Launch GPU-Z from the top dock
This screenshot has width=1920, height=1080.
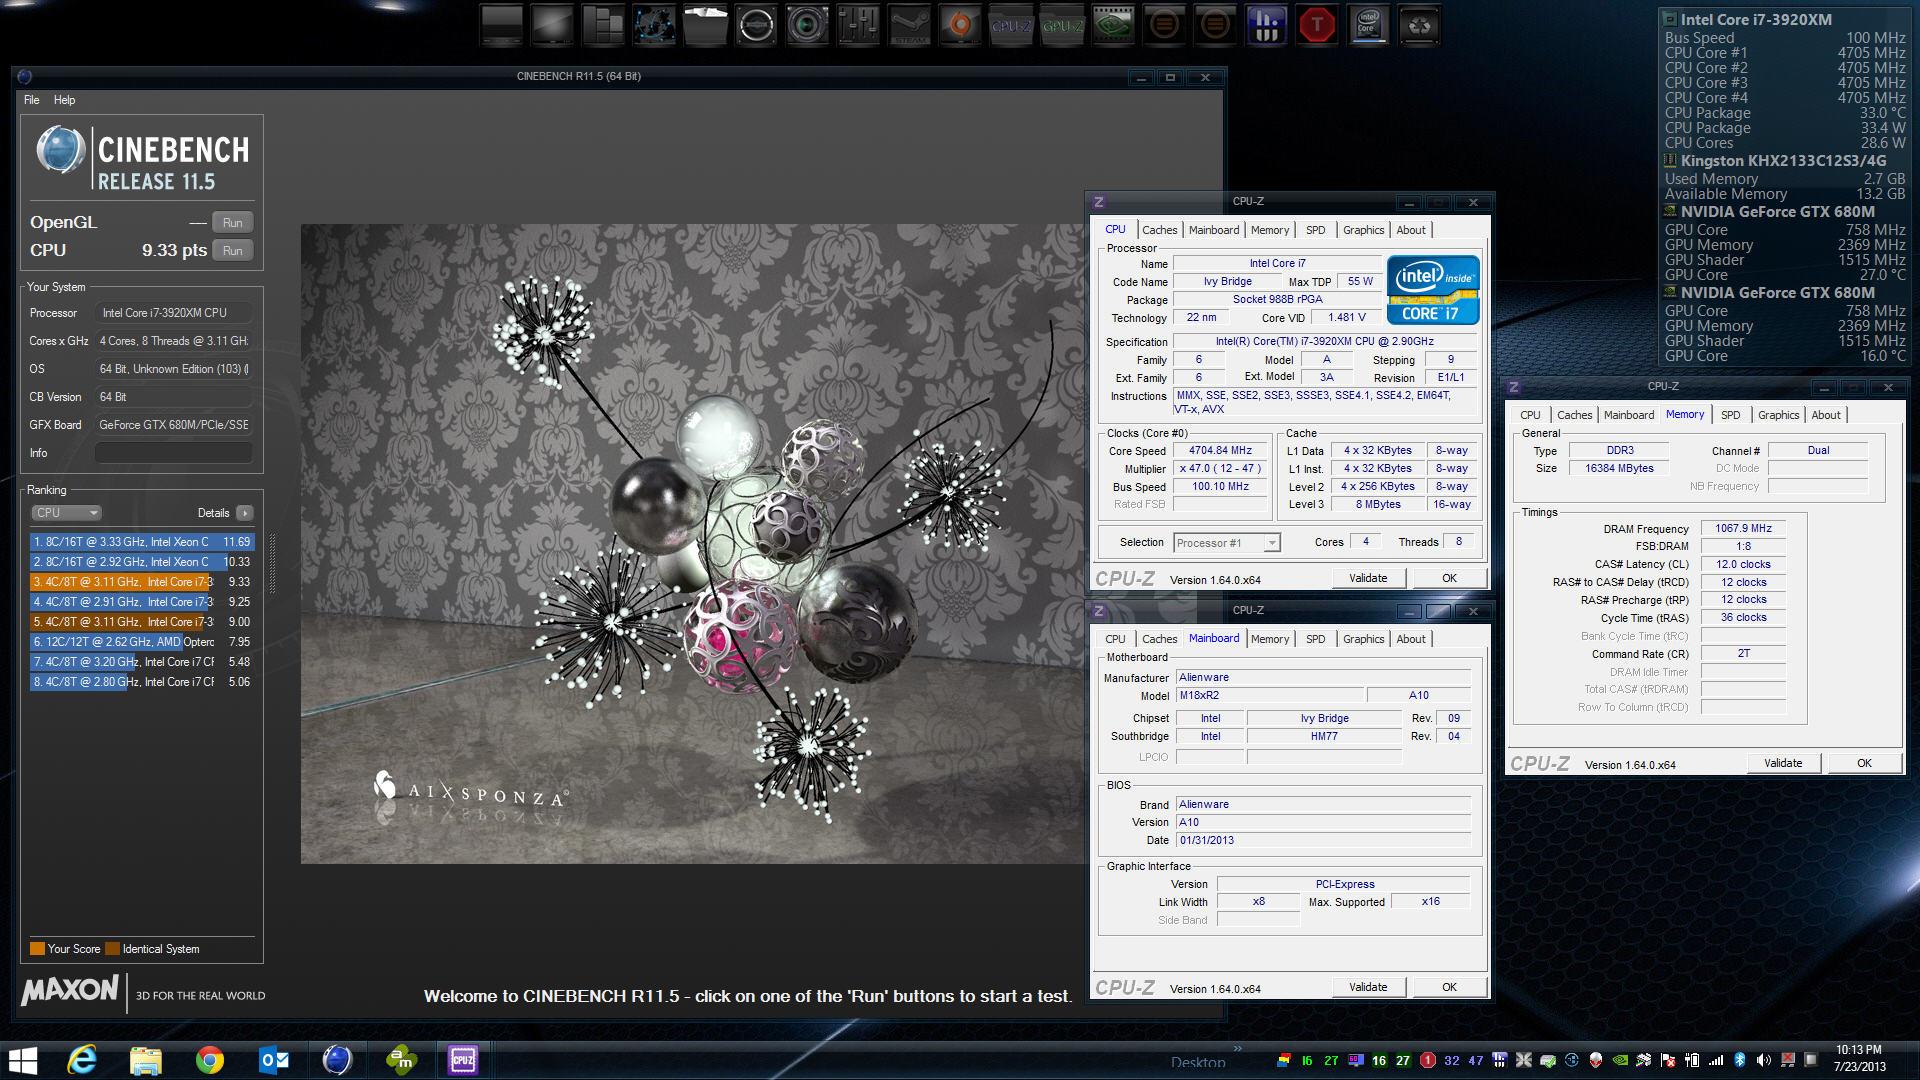coord(1061,26)
